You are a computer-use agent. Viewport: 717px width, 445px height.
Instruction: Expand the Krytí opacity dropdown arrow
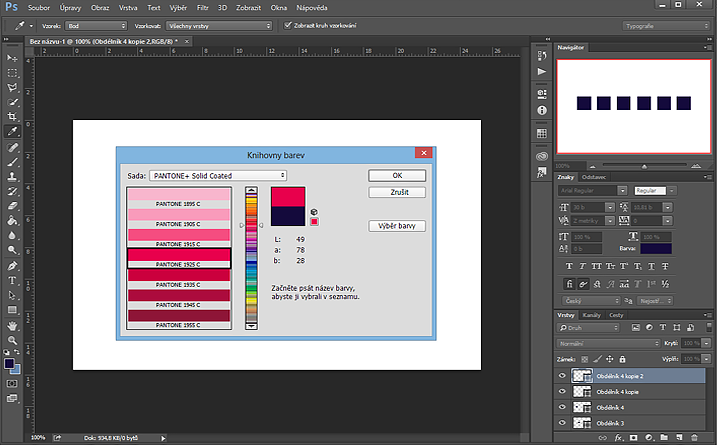[x=706, y=343]
